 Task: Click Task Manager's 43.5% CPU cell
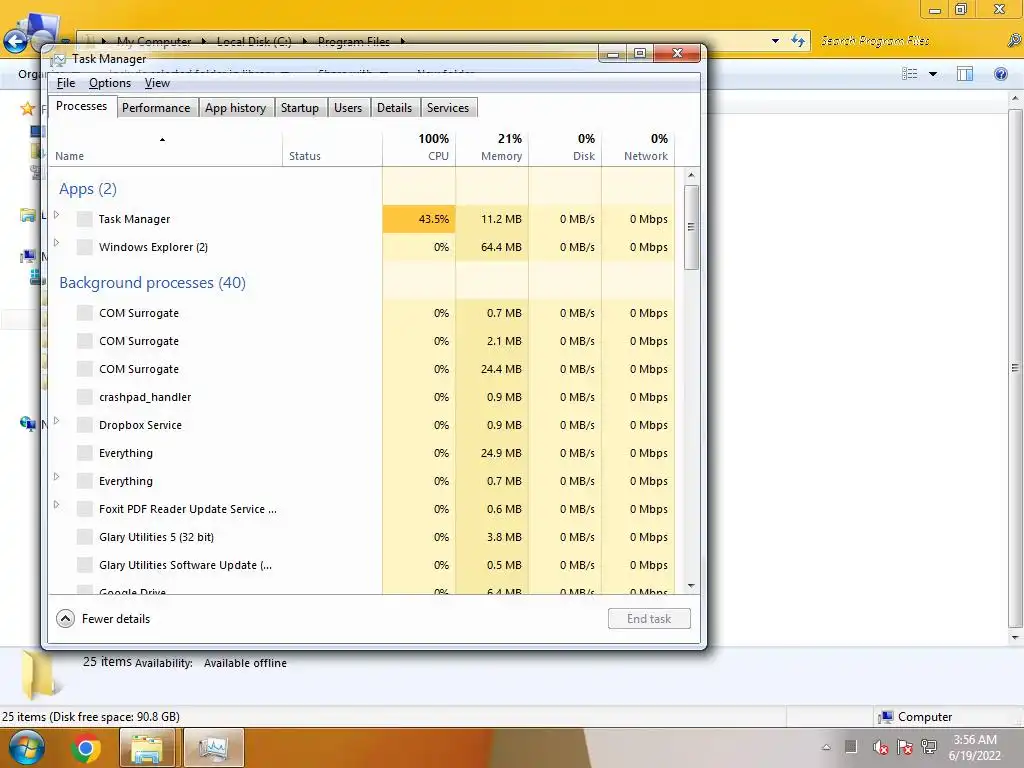tap(419, 219)
